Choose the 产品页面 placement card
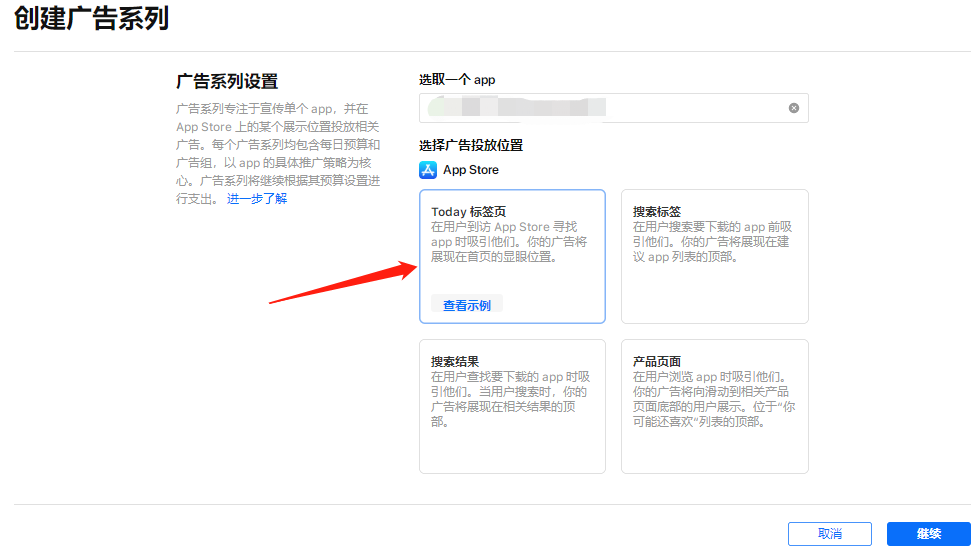The image size is (976, 550). point(715,406)
